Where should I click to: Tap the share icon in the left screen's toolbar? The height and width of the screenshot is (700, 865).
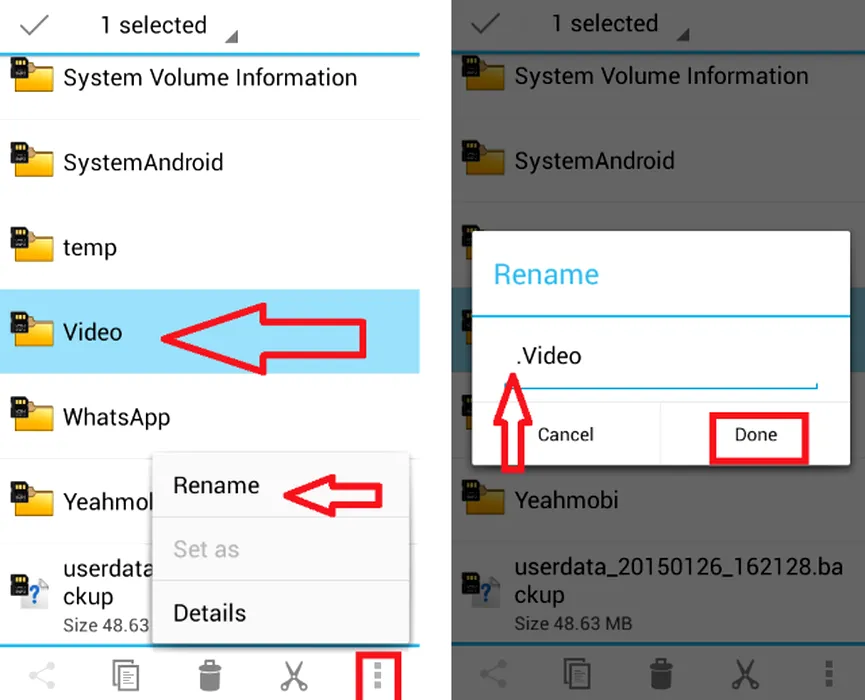[42, 675]
